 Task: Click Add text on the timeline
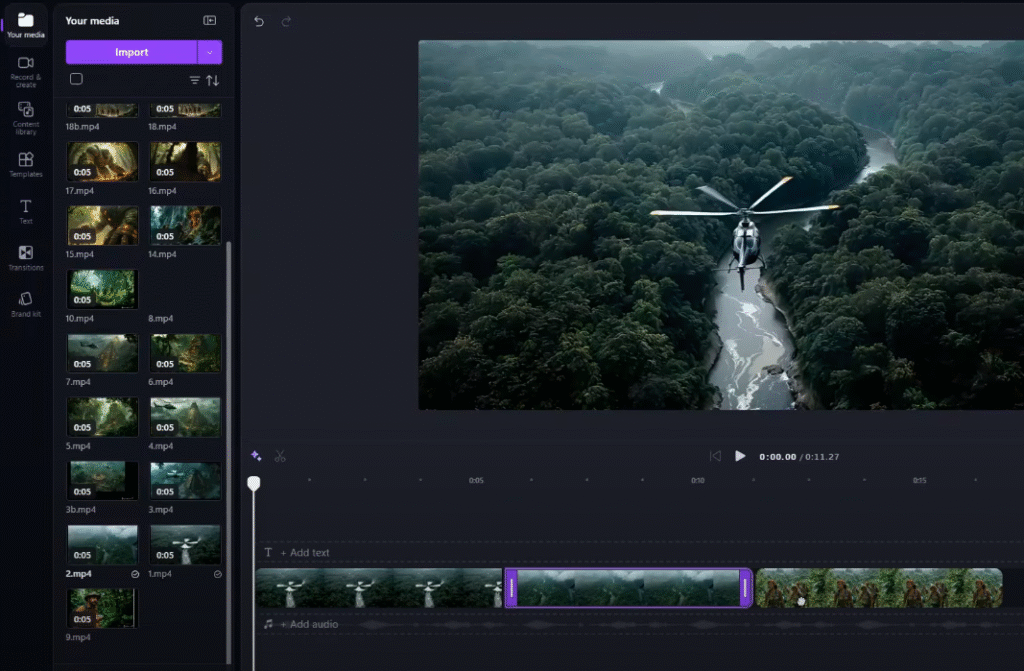304,553
